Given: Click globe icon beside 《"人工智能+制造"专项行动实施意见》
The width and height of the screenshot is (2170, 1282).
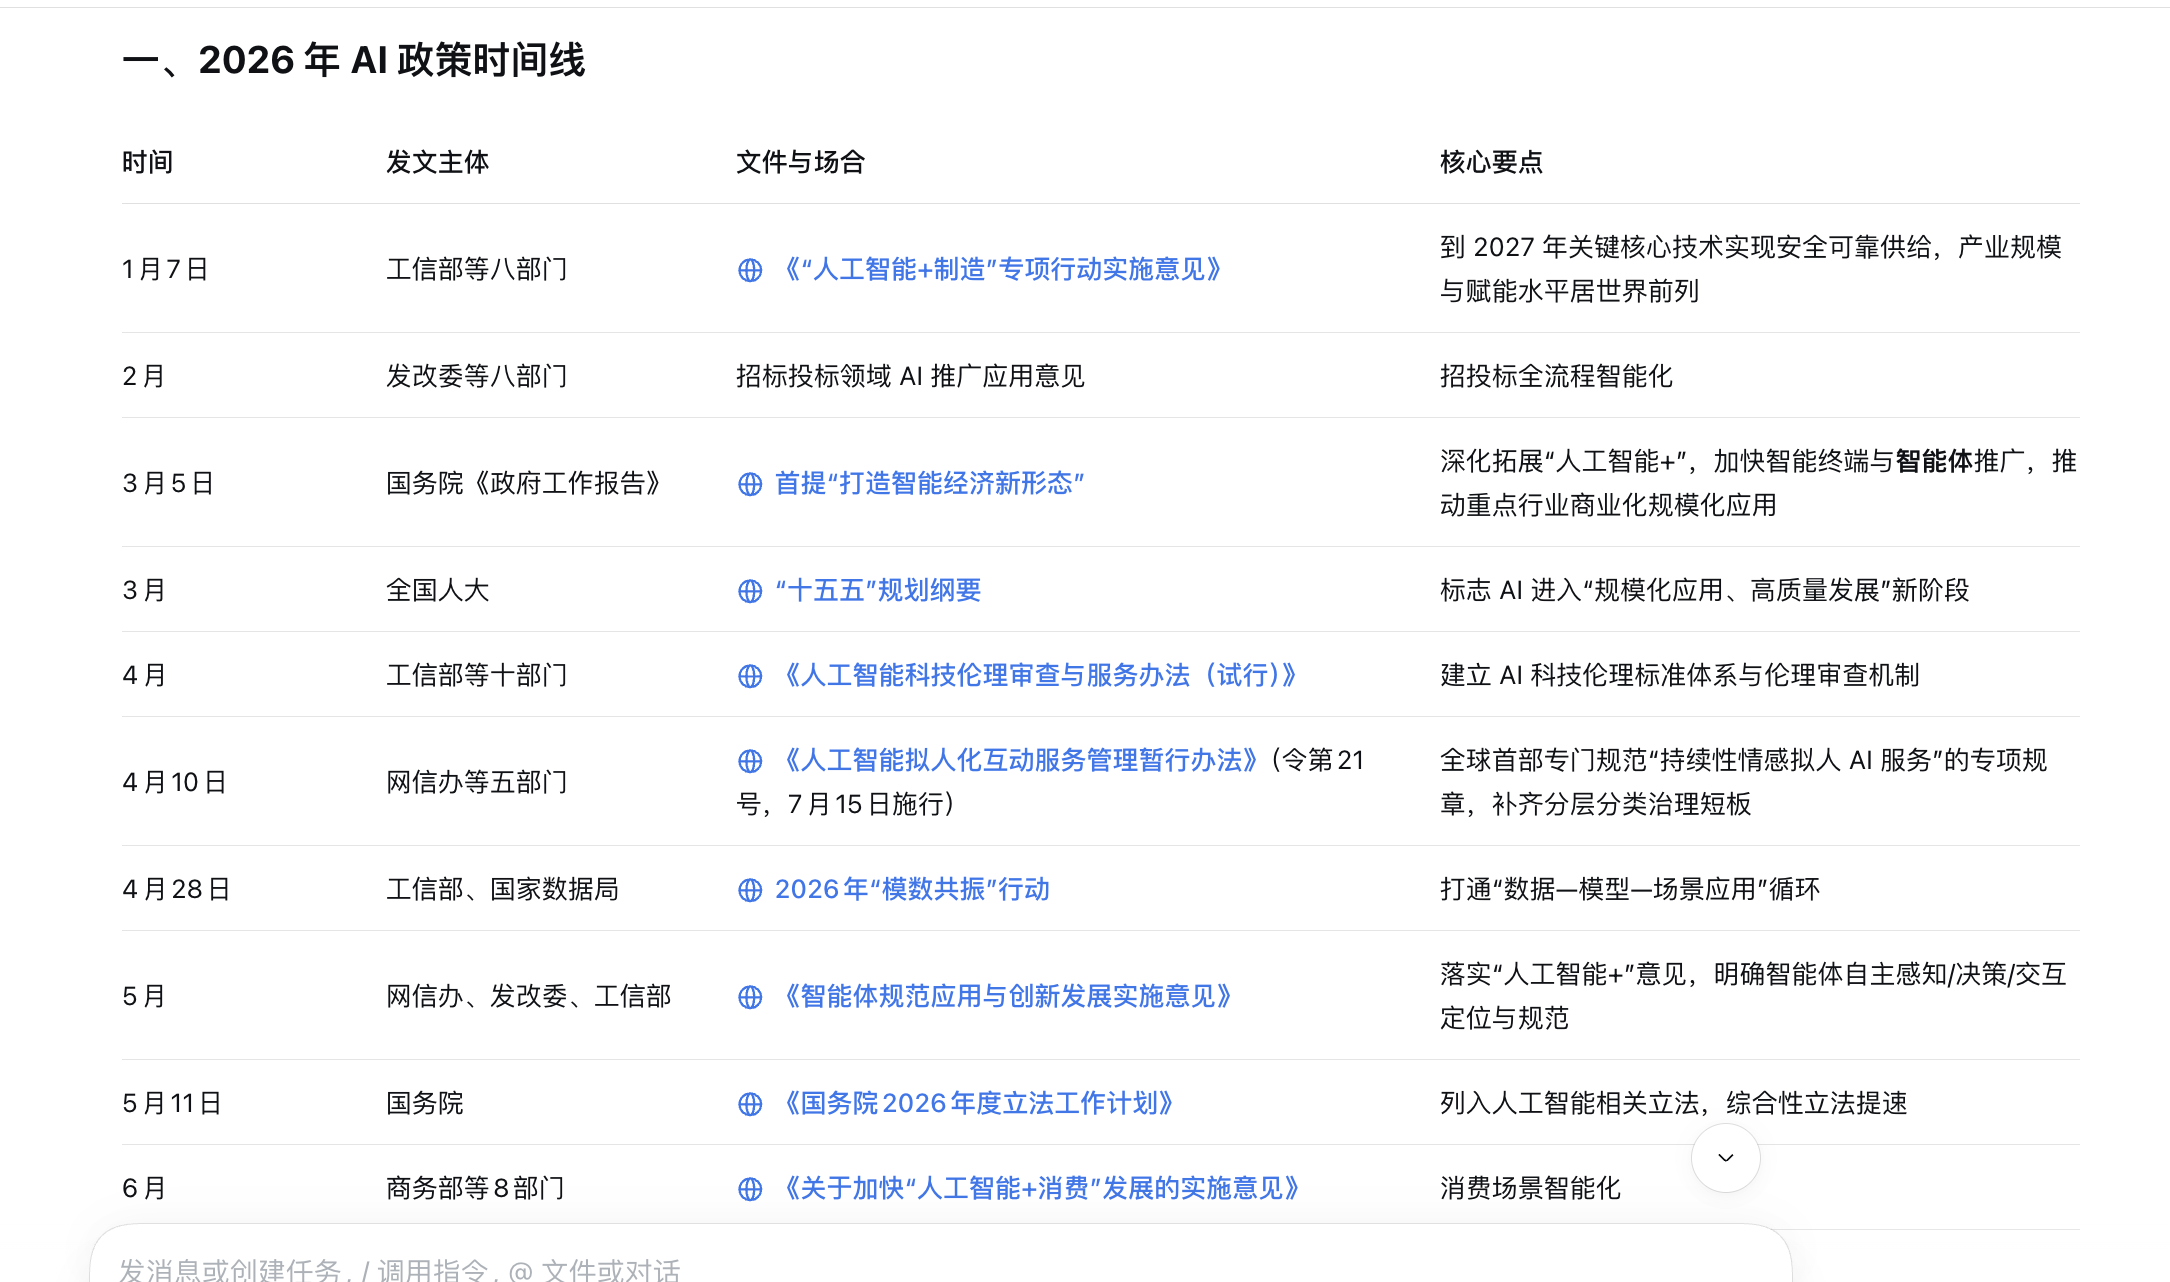Looking at the screenshot, I should pyautogui.click(x=750, y=270).
